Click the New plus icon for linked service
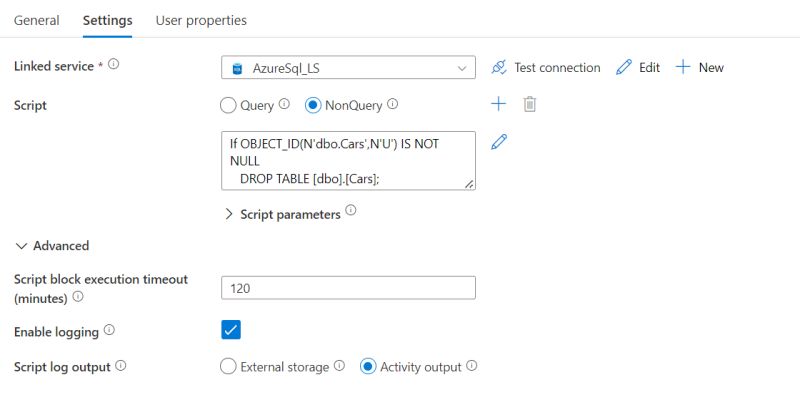The image size is (800, 407). point(683,68)
